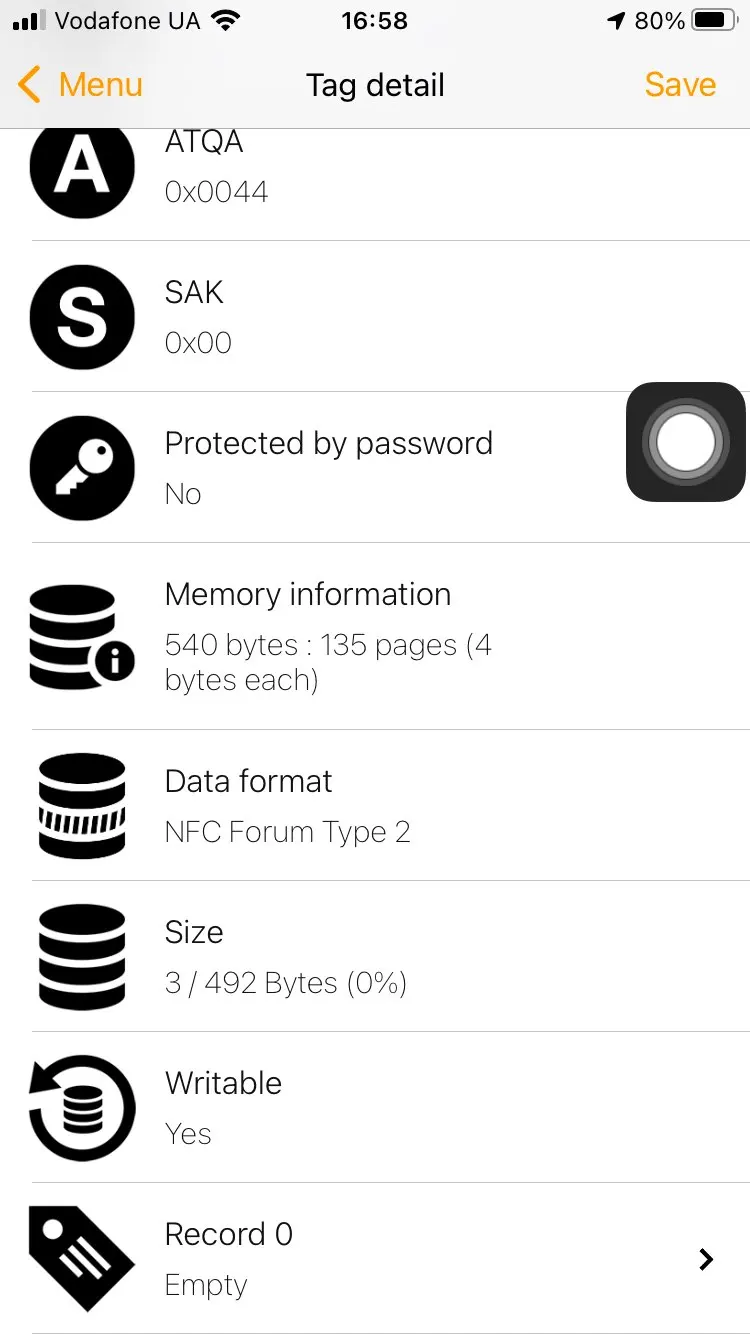Select the Protected by password row
The width and height of the screenshot is (750, 1334).
coord(328,467)
